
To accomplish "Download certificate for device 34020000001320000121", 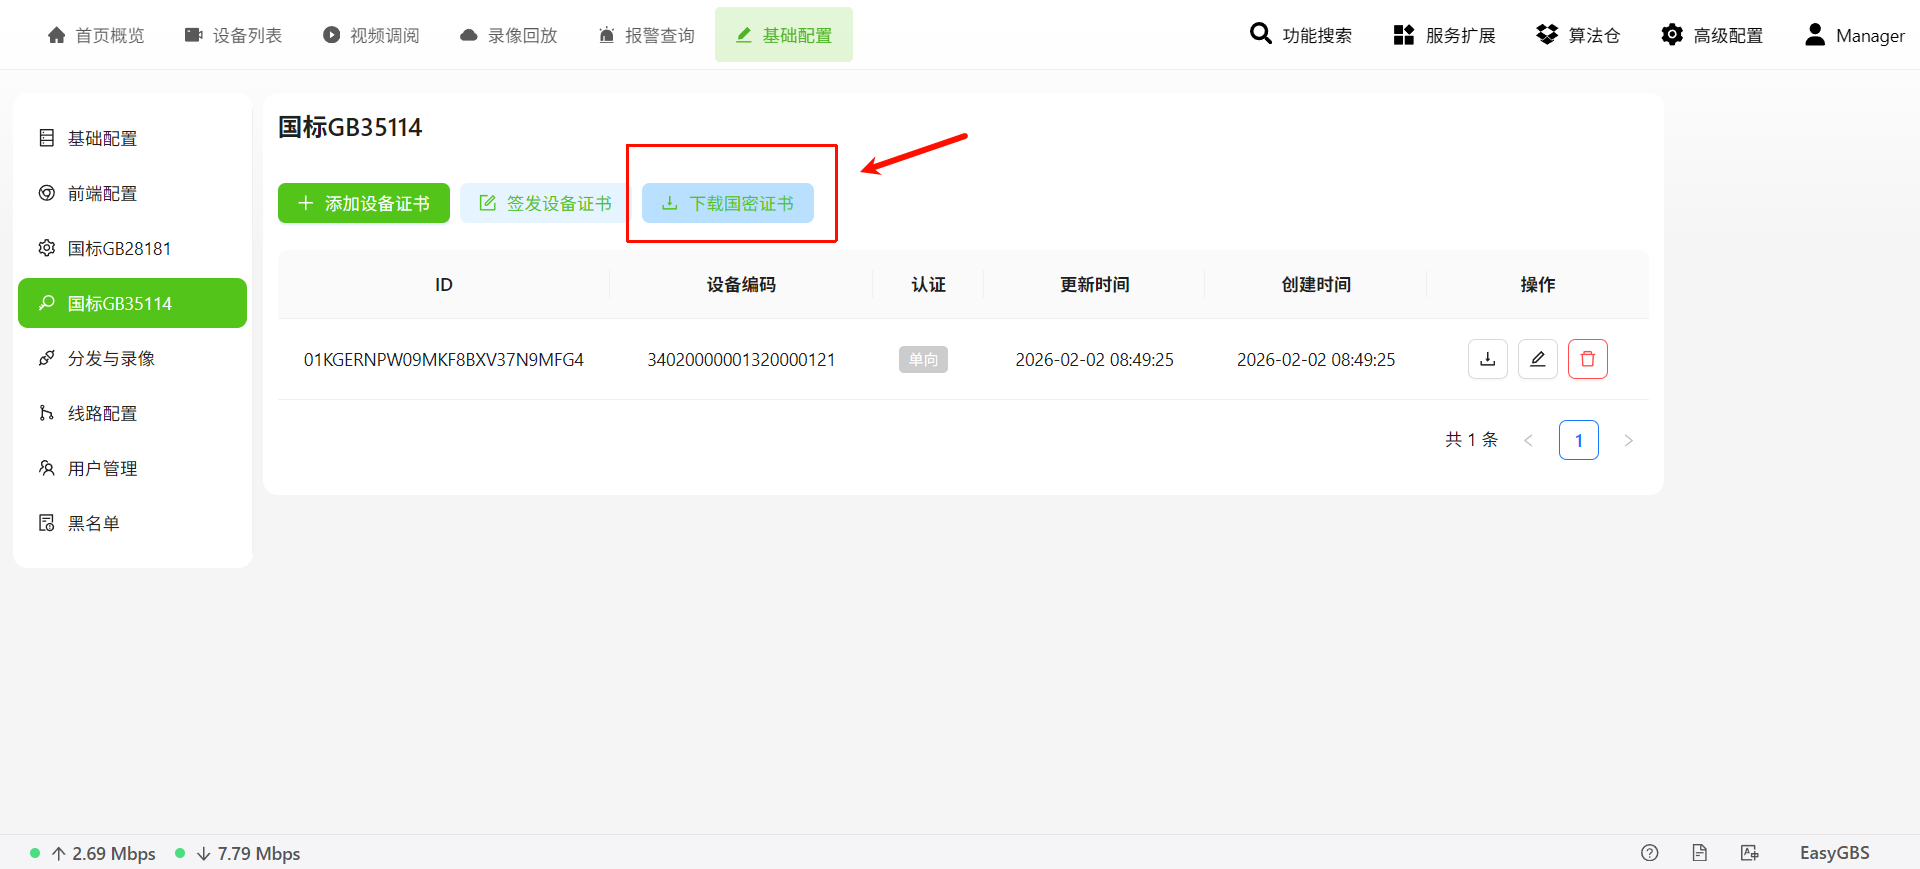I will [x=1488, y=359].
